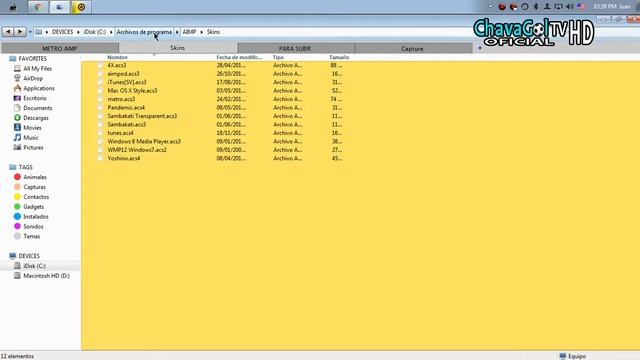Select file Windows 8 Media Player.acs3
Viewport: 640px width, 360px height.
[144, 142]
